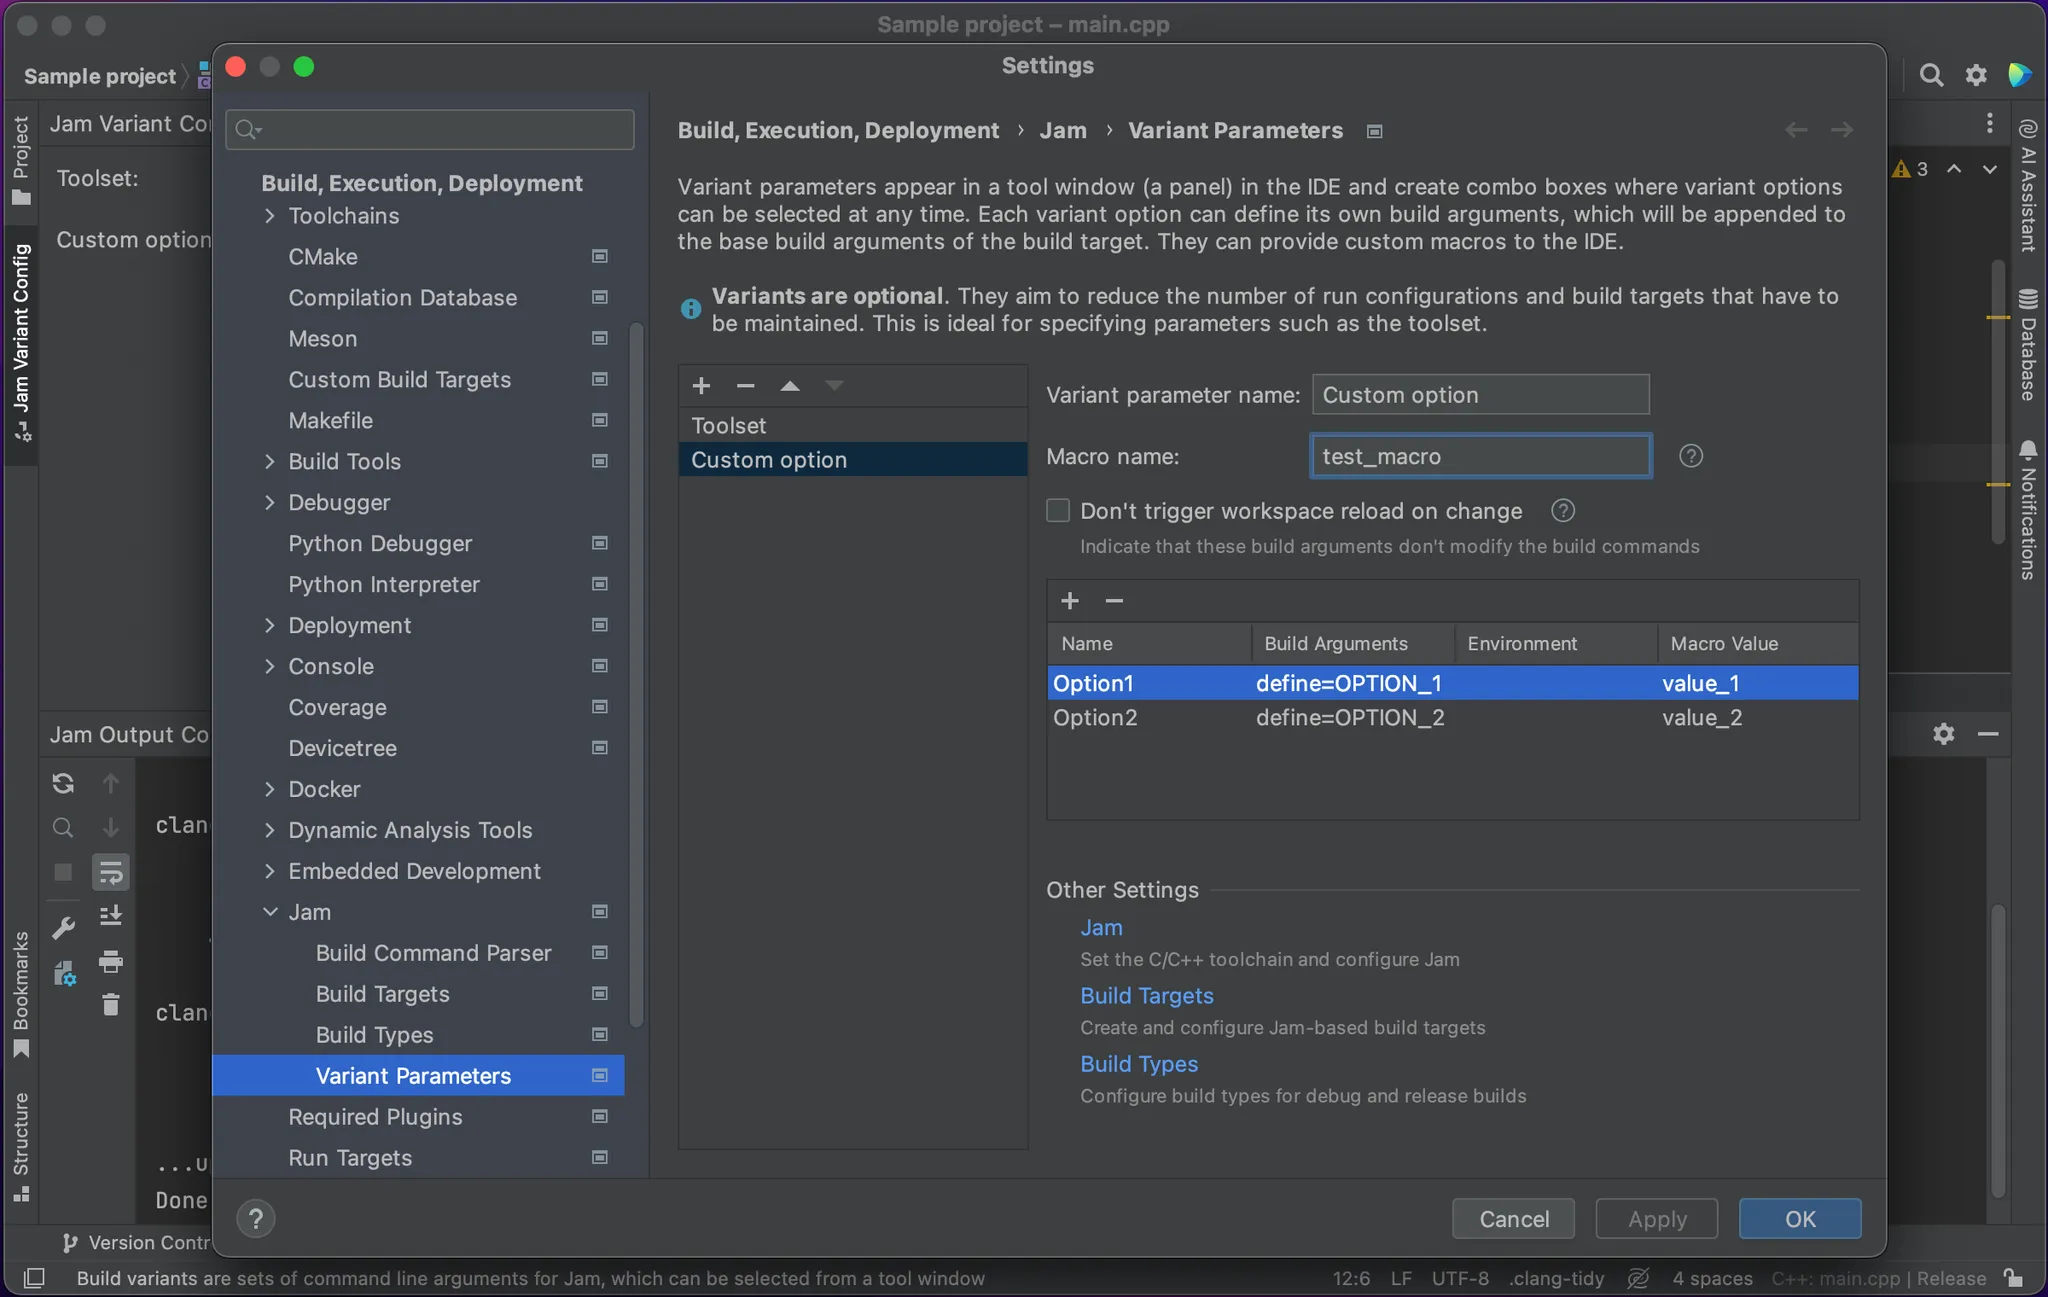Expand Dynamic Analysis Tools settings node

tap(269, 830)
